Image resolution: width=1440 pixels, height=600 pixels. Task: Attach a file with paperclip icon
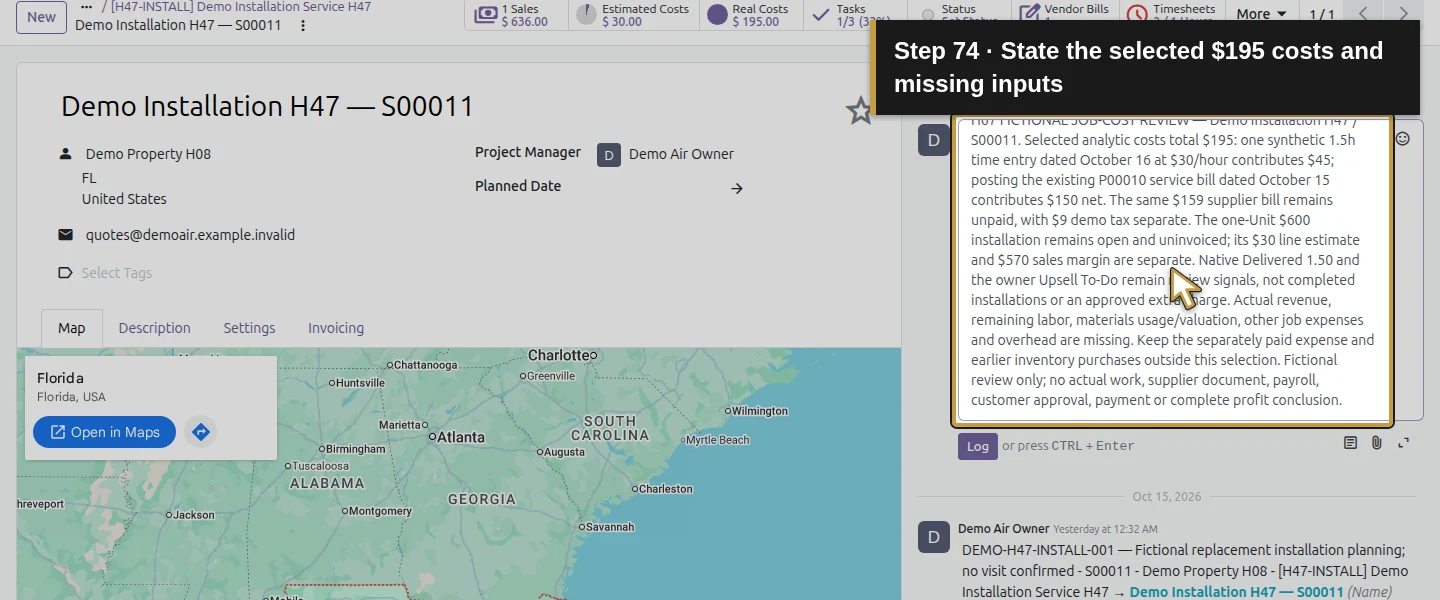(x=1377, y=442)
